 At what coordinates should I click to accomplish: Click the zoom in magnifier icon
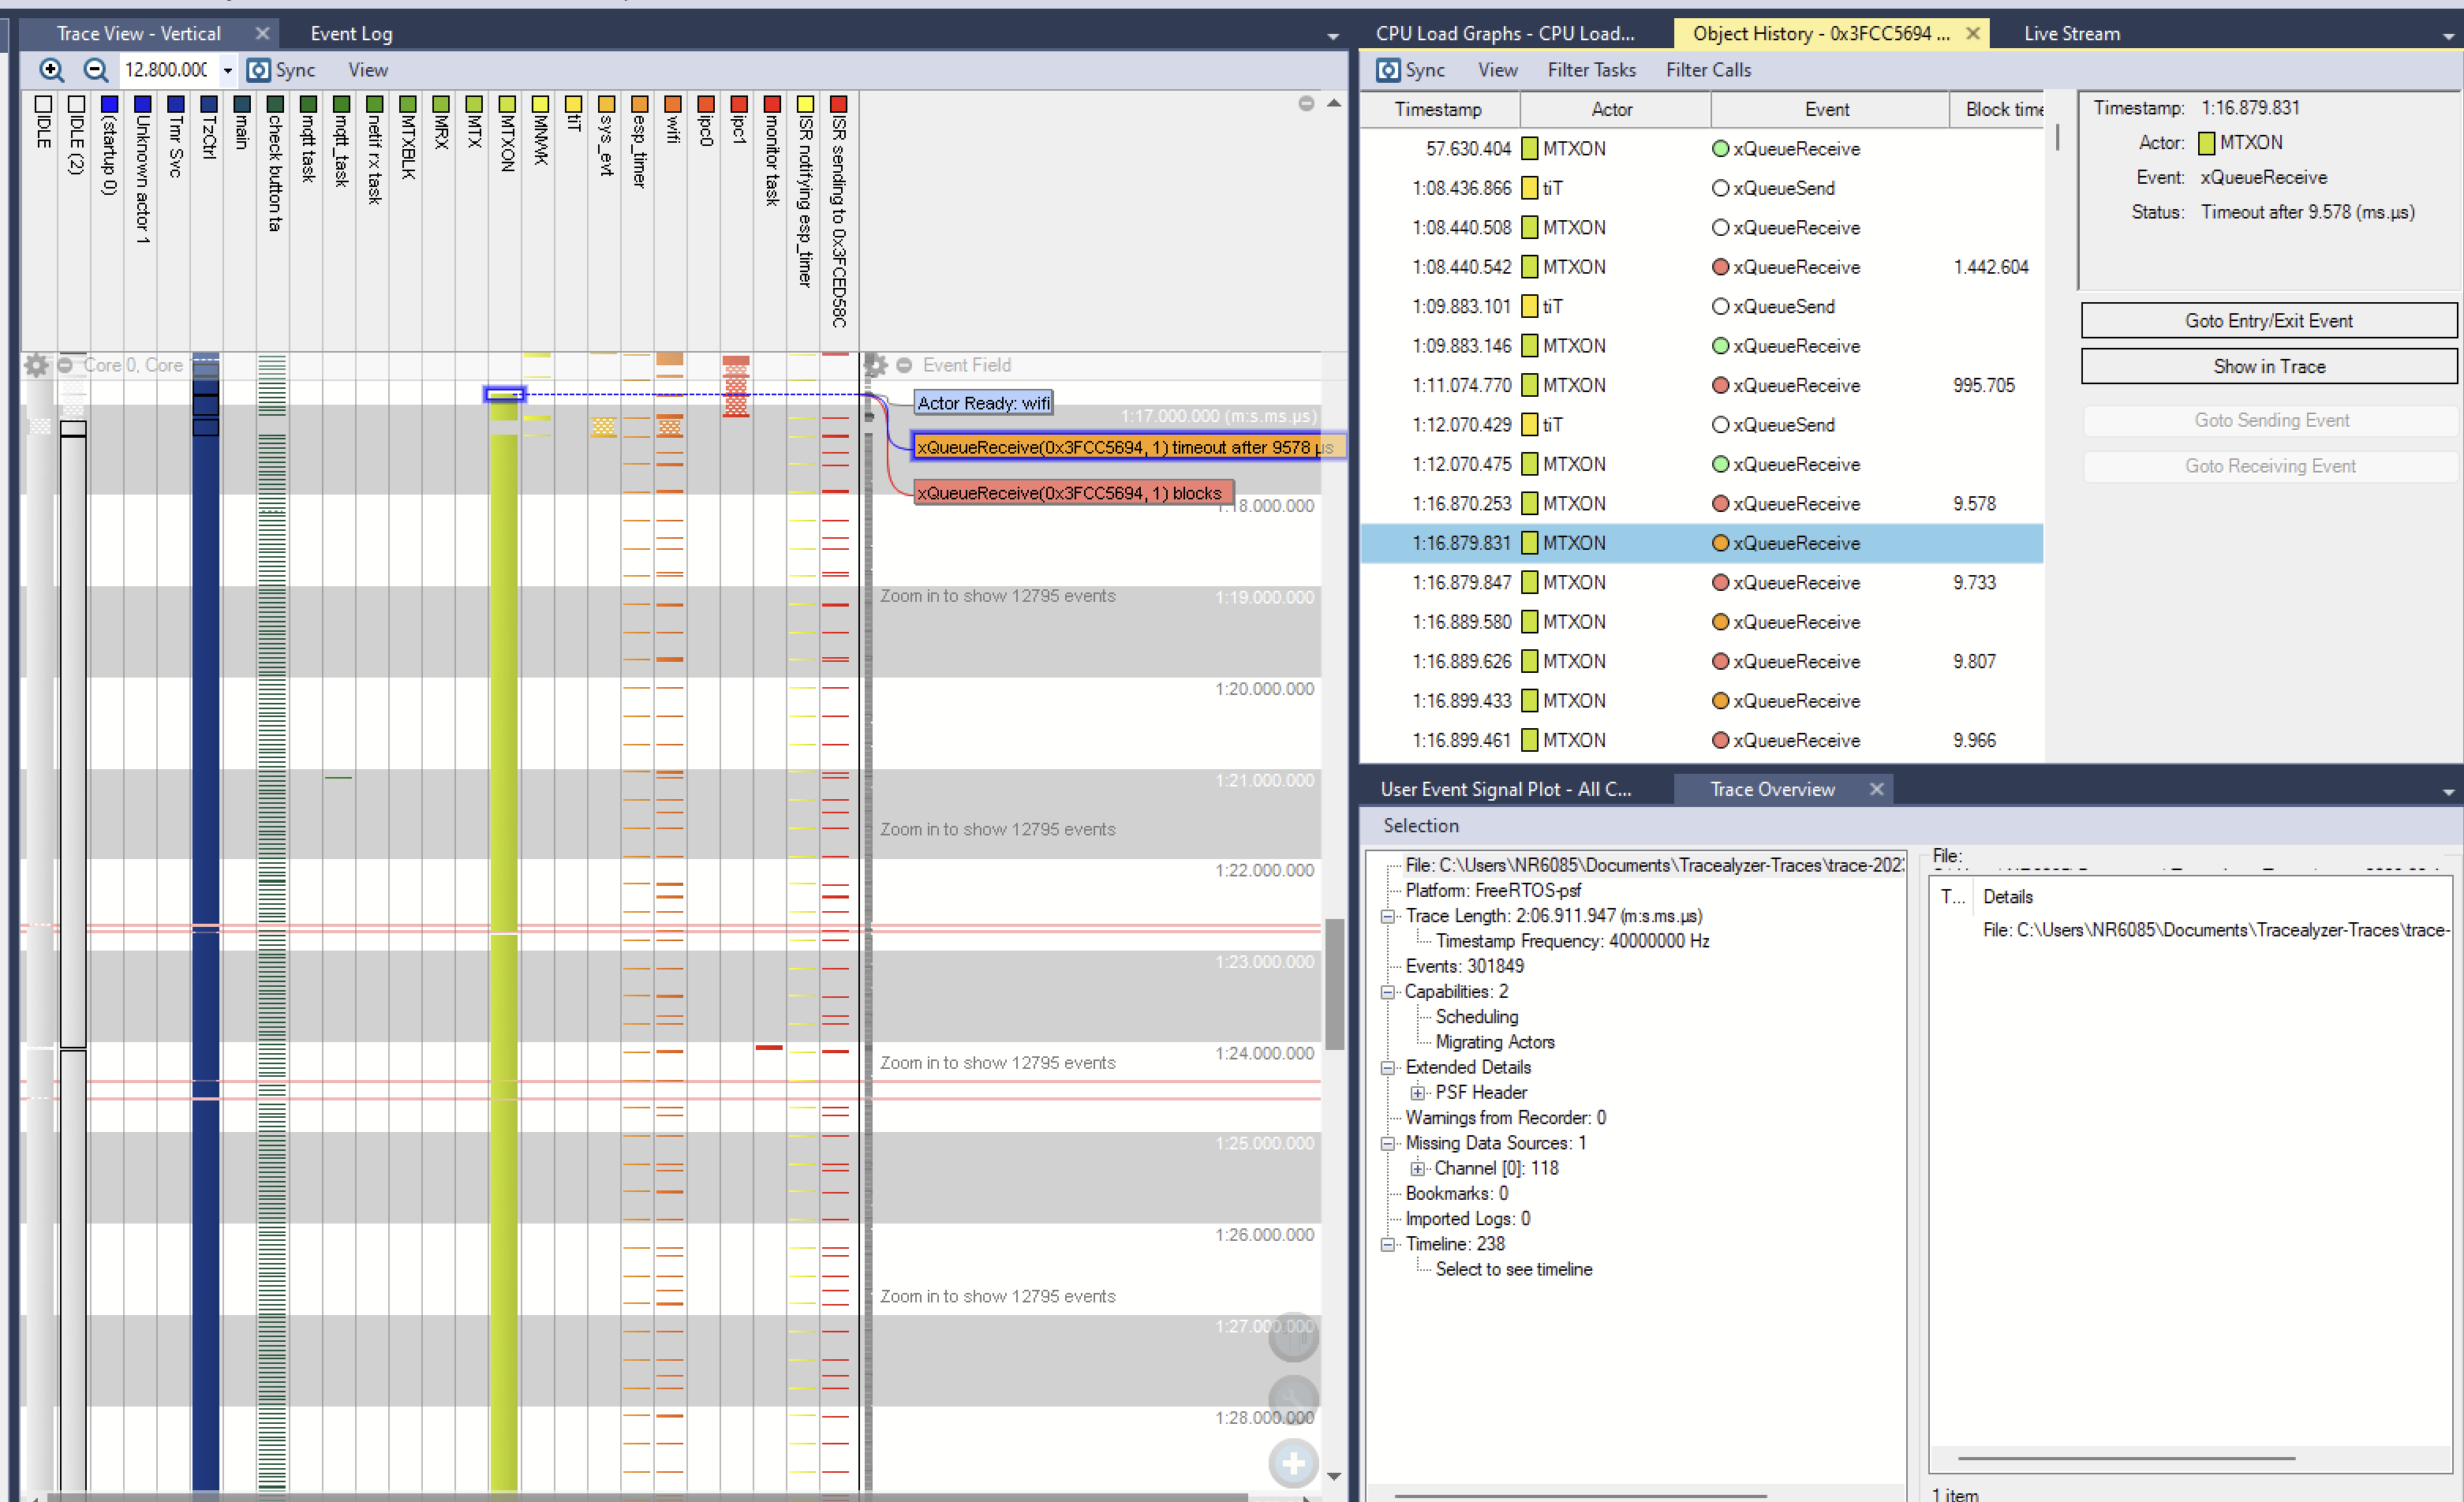coord(51,70)
